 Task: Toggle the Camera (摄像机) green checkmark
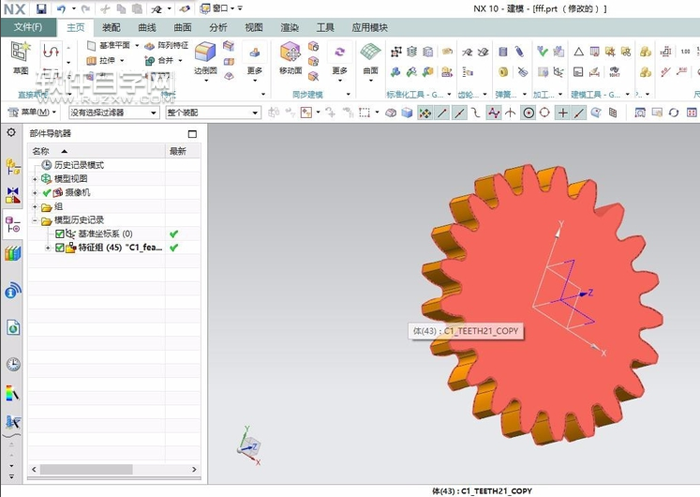[47, 192]
